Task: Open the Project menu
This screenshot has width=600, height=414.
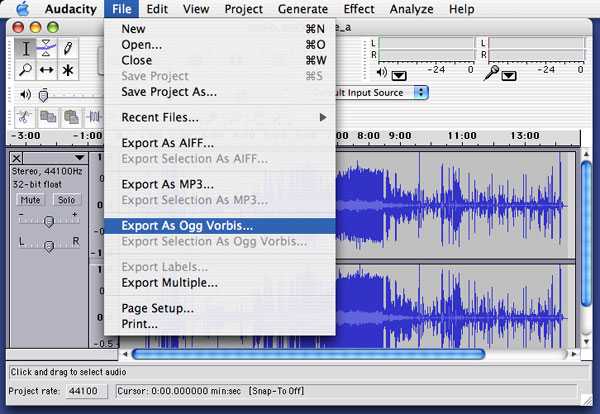Action: (x=243, y=9)
